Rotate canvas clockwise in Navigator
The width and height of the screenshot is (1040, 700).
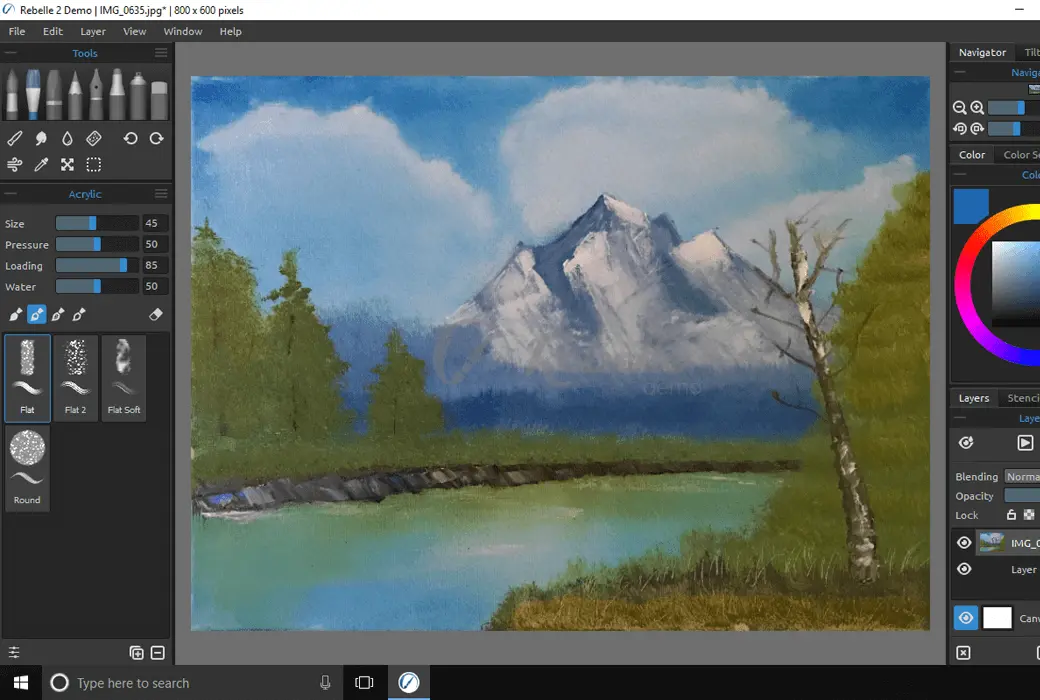pyautogui.click(x=977, y=129)
